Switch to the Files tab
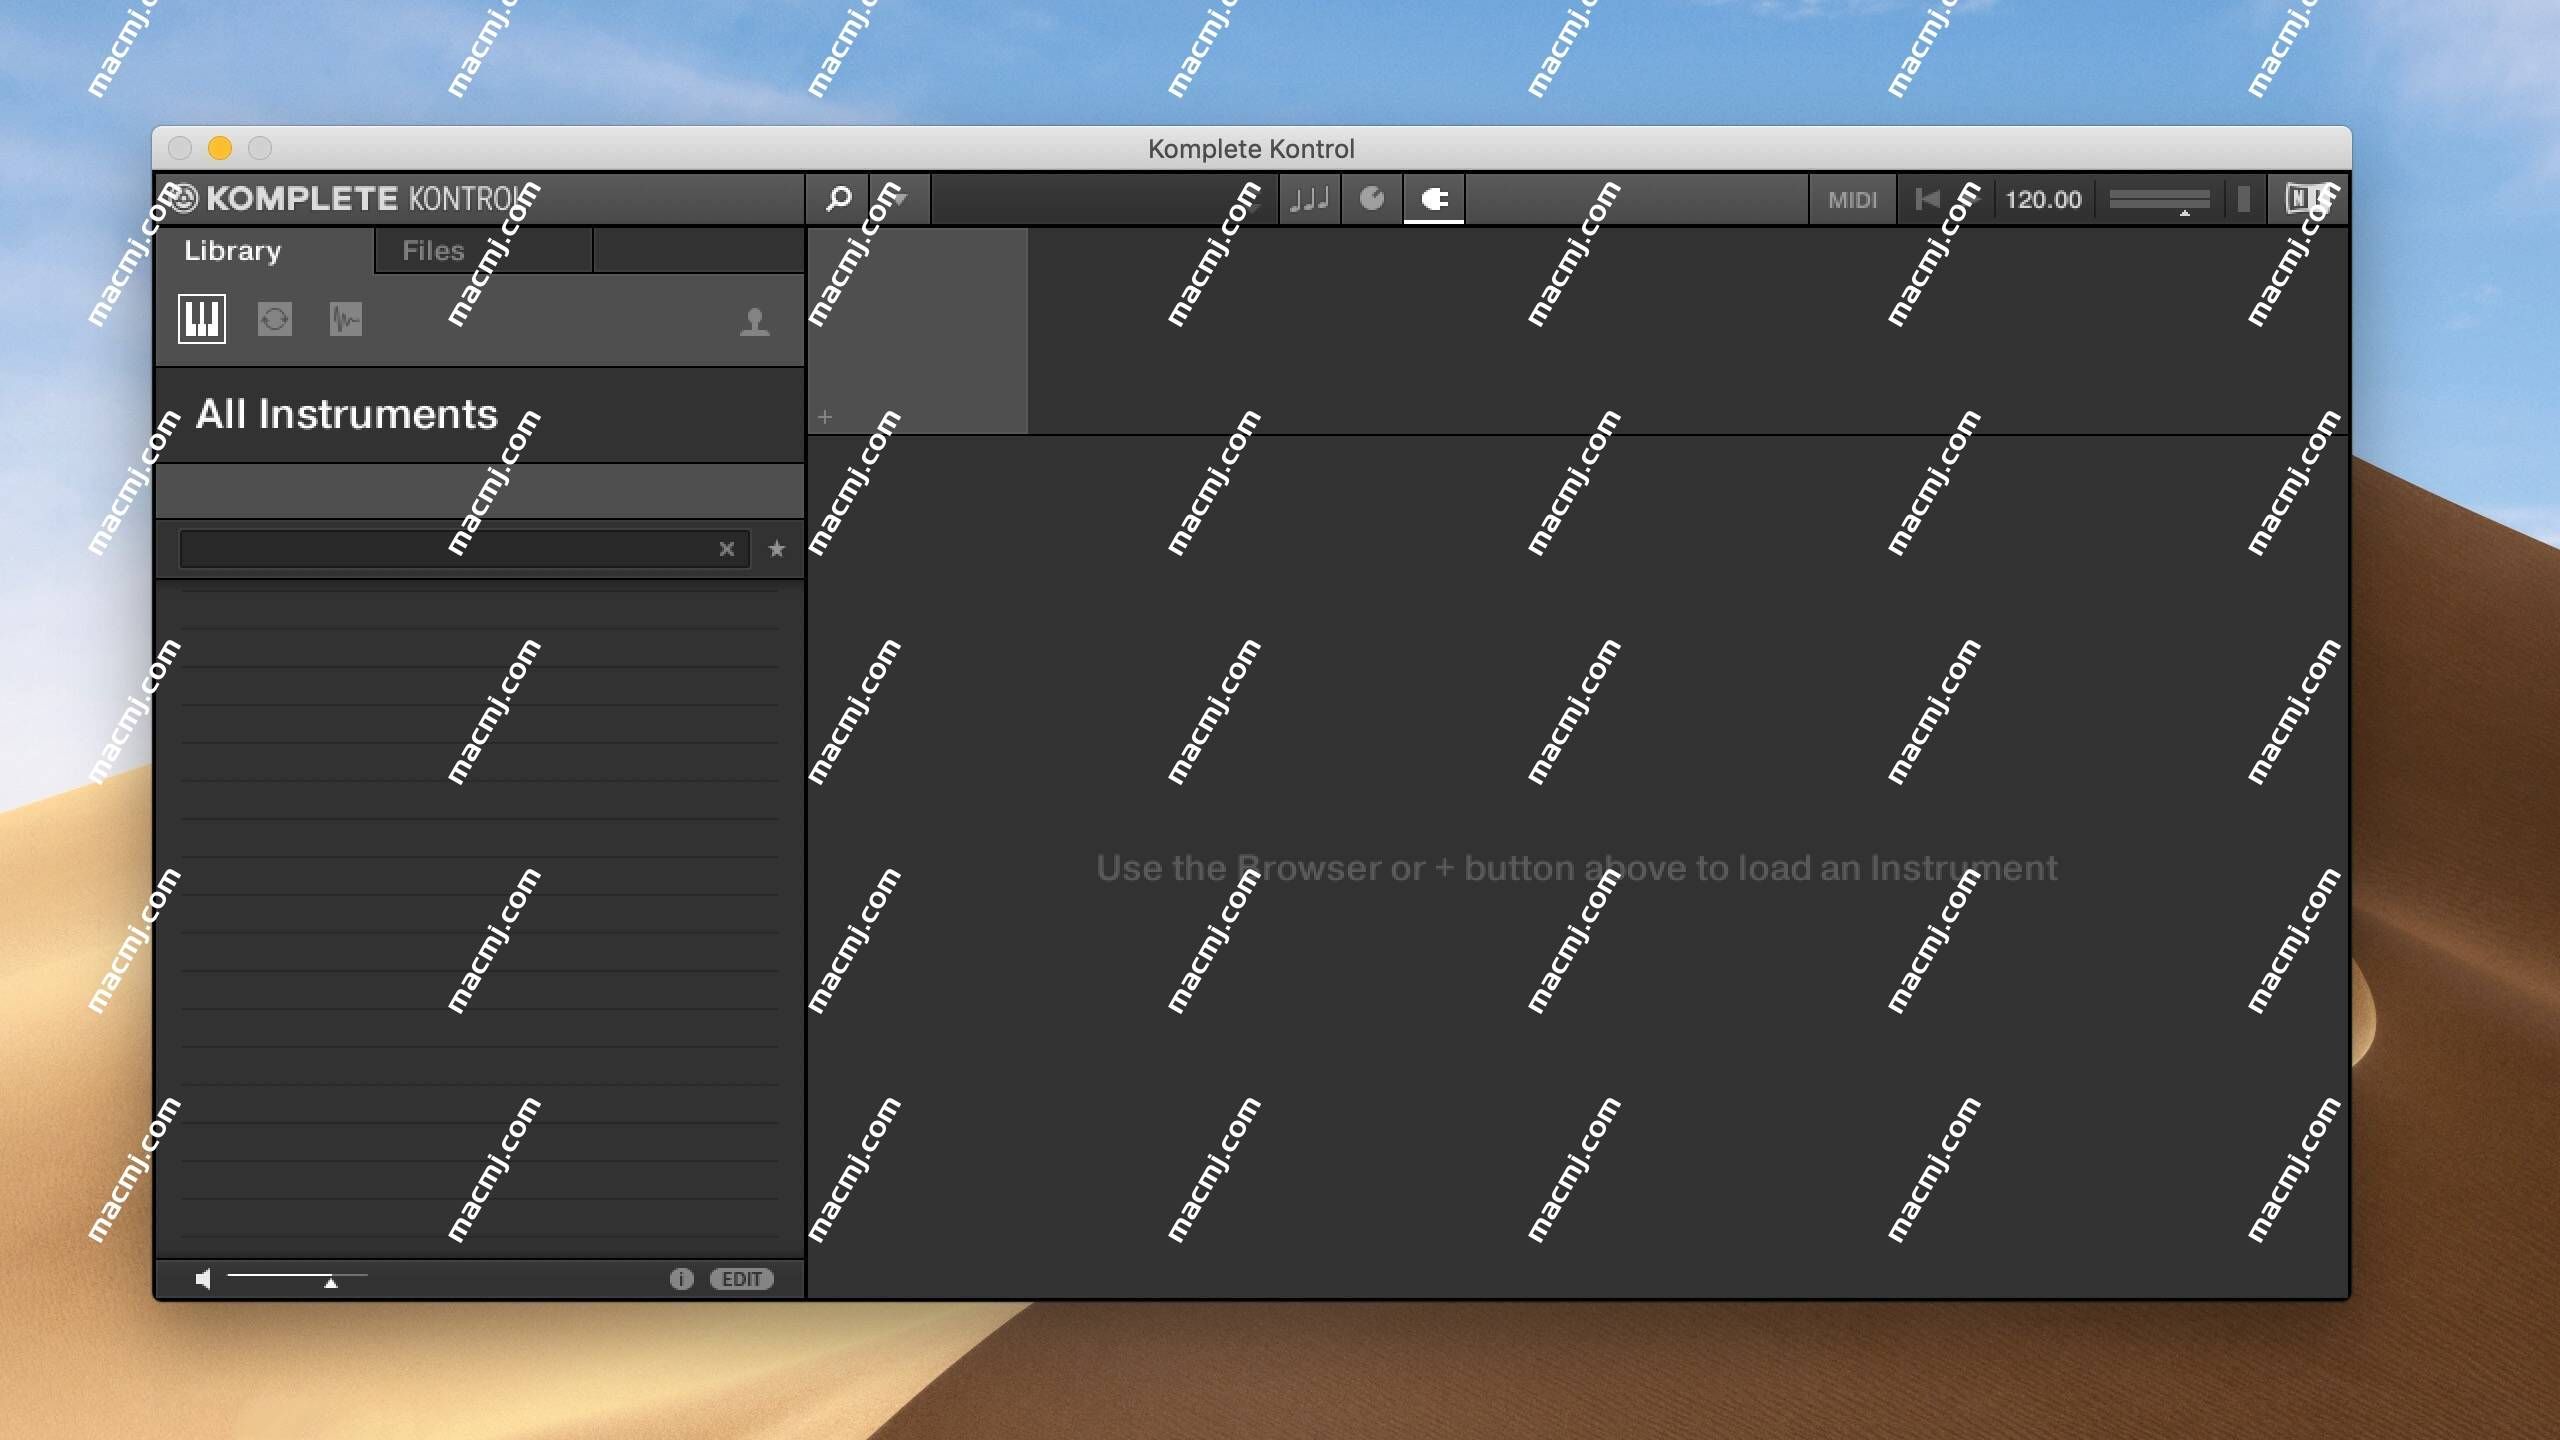The image size is (2560, 1440). [431, 250]
